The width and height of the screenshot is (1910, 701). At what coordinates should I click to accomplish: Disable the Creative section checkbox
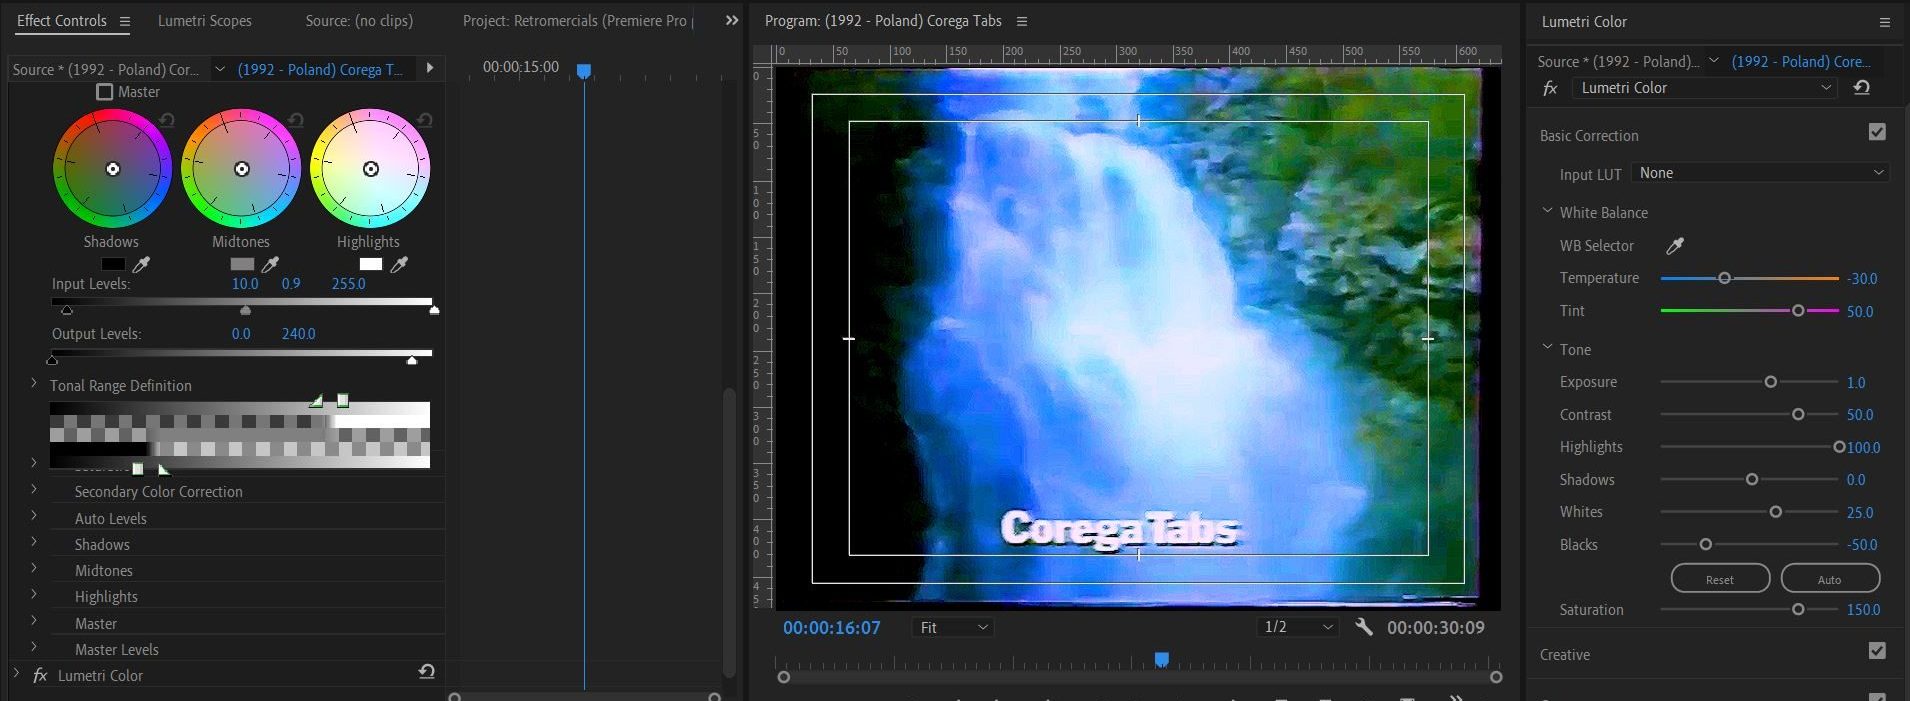tap(1877, 651)
